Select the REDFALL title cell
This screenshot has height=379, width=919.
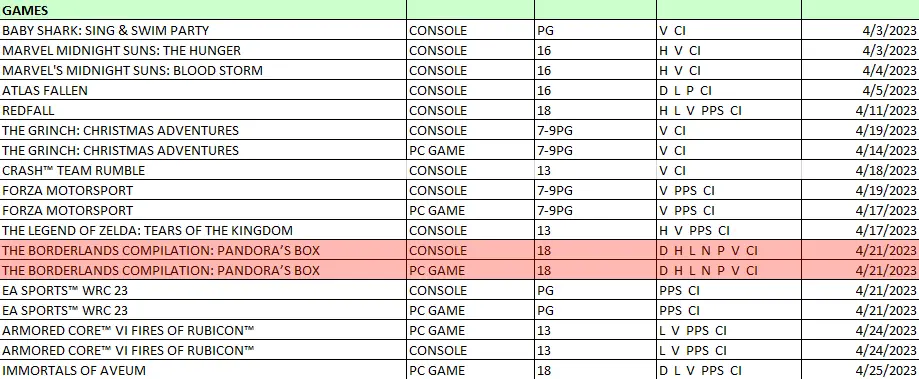[203, 110]
